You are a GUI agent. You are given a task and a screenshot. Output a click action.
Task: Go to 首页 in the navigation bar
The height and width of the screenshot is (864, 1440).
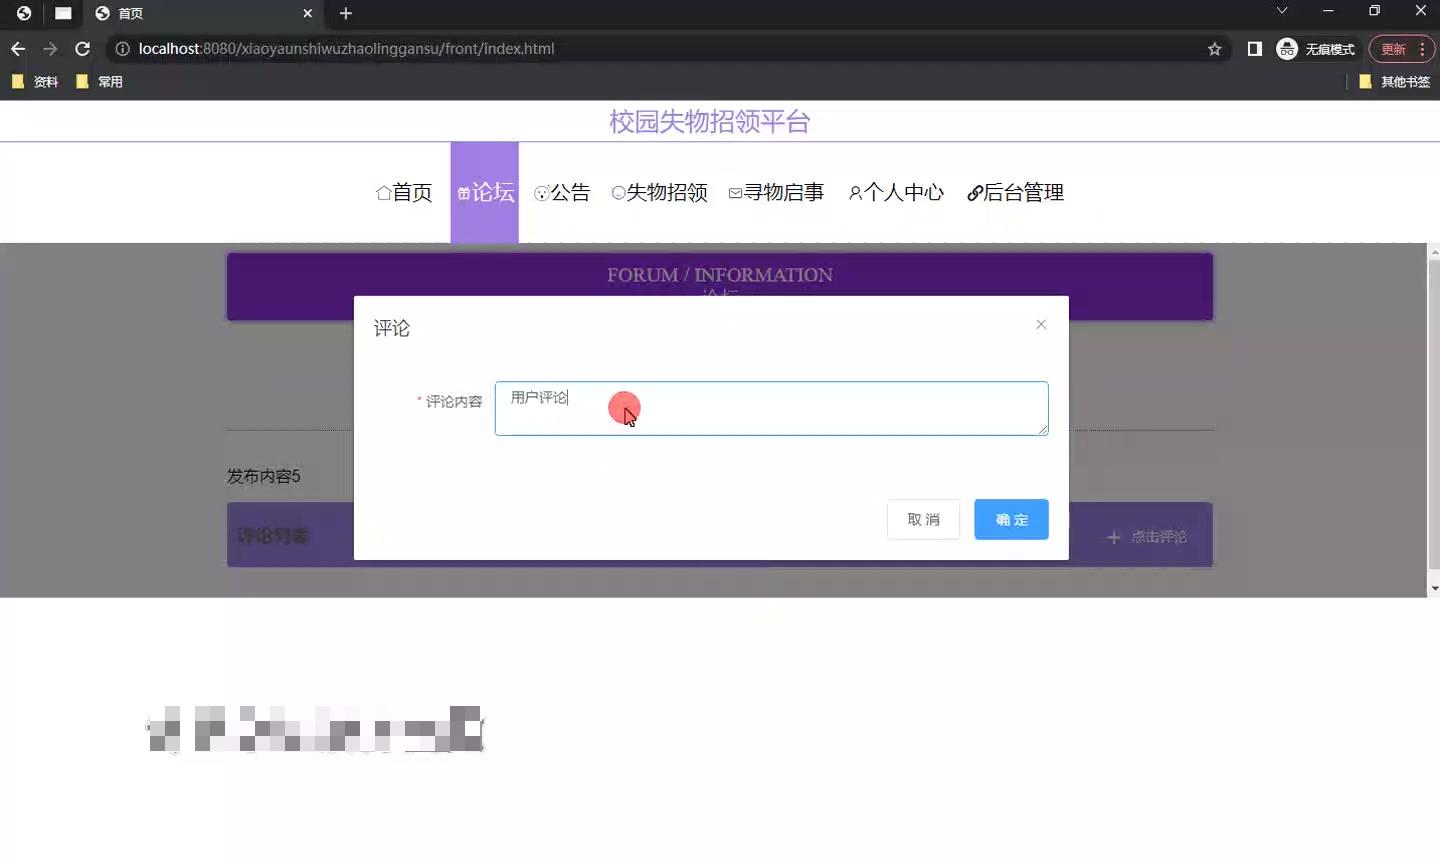tap(404, 192)
